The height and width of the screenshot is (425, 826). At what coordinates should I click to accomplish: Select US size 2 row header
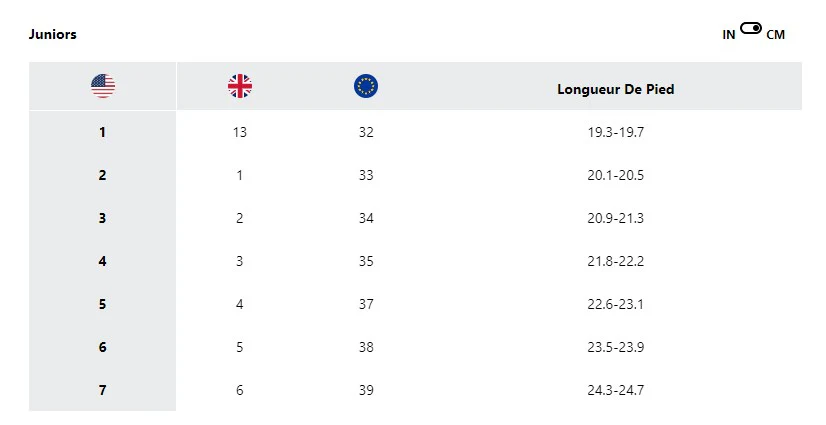tap(103, 175)
